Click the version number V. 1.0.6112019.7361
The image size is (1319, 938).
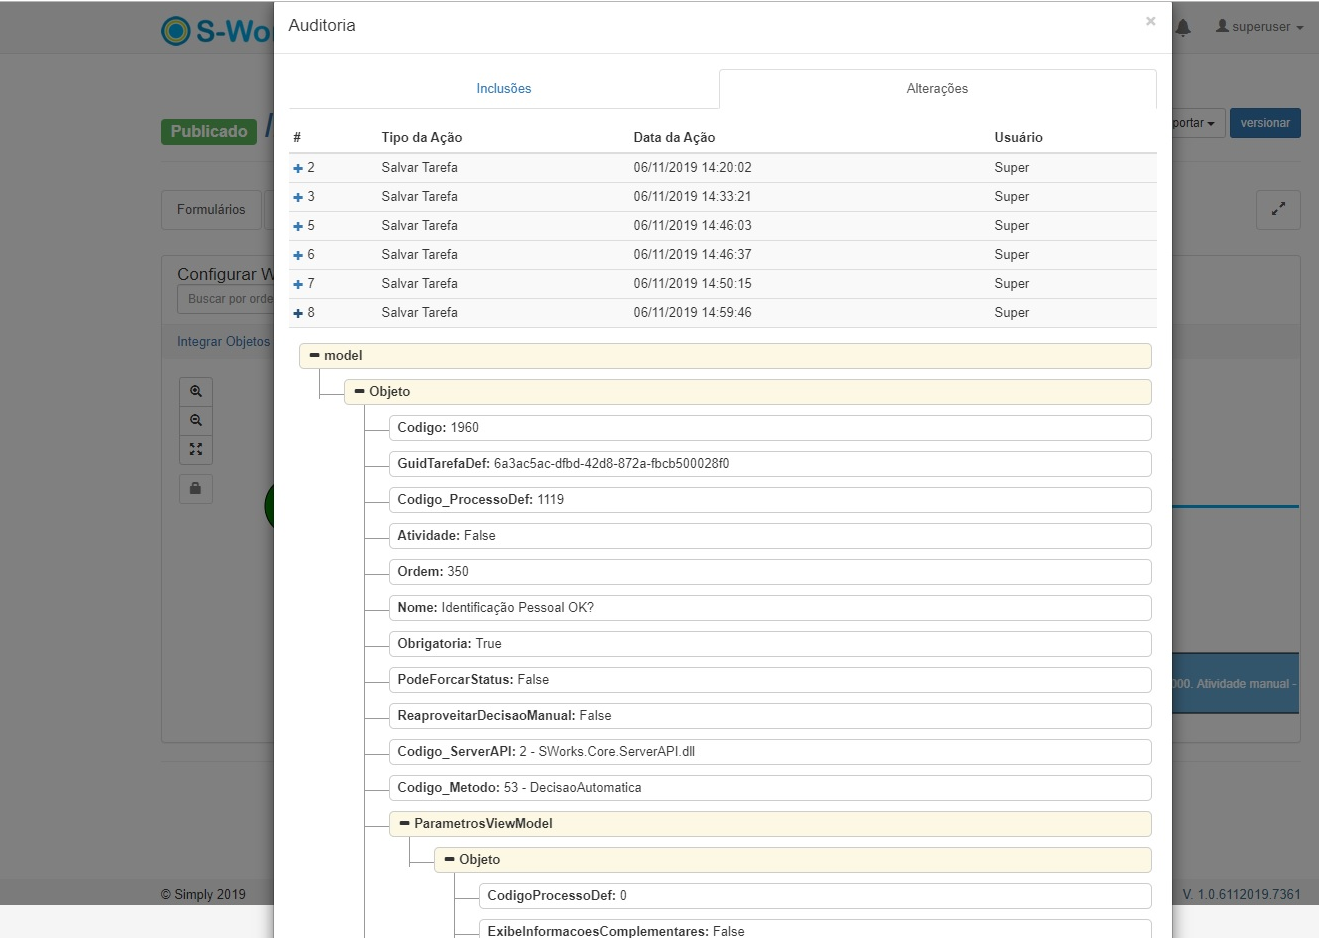(x=1241, y=894)
